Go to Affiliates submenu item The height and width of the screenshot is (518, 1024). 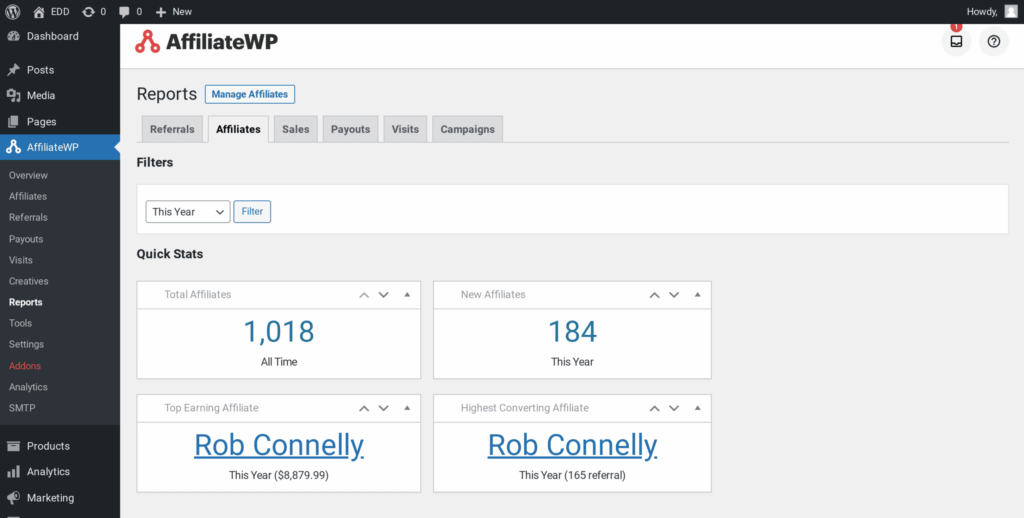click(28, 196)
